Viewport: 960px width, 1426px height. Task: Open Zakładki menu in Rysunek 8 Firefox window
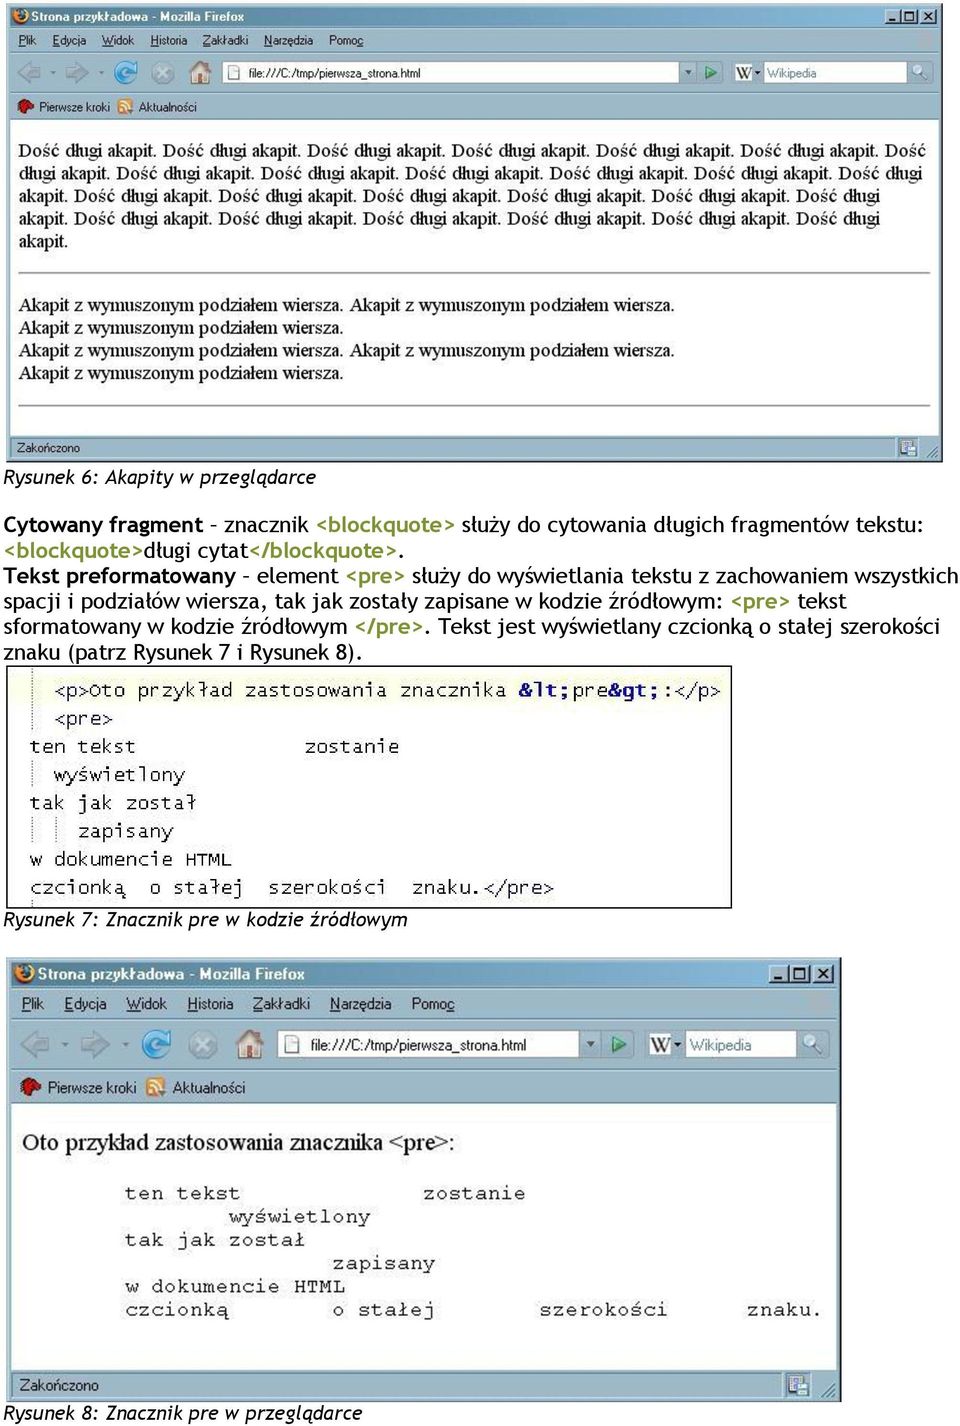pyautogui.click(x=281, y=1004)
